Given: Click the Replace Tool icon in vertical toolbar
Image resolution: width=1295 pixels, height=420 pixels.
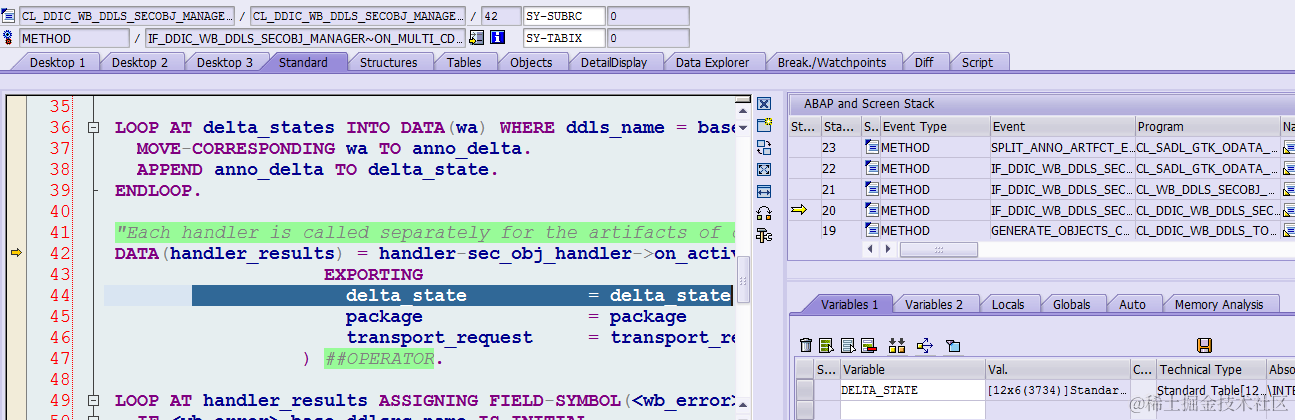Looking at the screenshot, I should coord(764,148).
